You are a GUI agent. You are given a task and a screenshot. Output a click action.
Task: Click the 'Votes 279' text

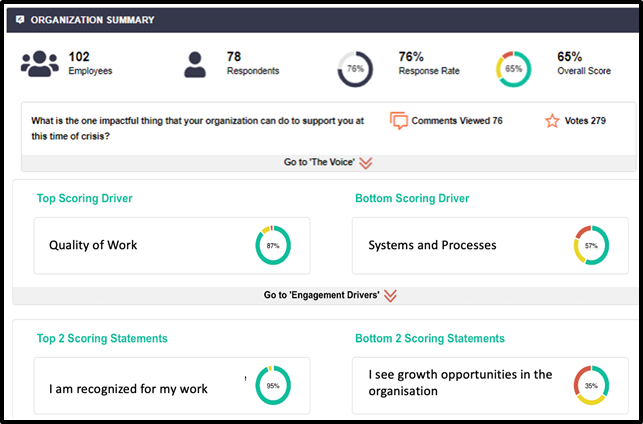click(585, 121)
